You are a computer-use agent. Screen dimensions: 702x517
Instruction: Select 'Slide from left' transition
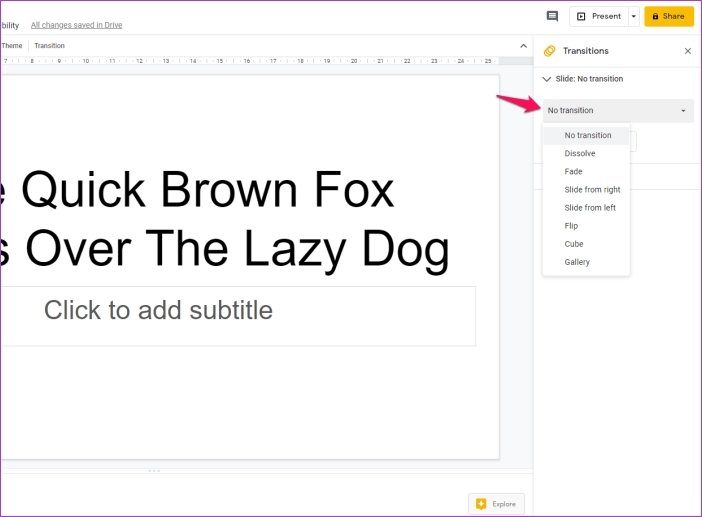[x=586, y=208]
